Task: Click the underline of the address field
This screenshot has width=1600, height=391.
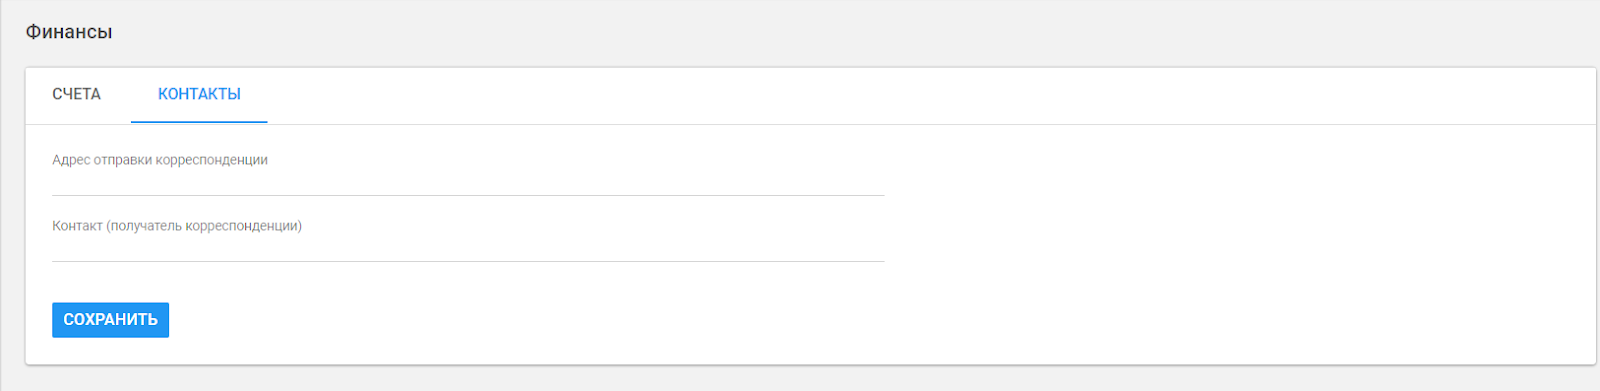Action: click(468, 195)
